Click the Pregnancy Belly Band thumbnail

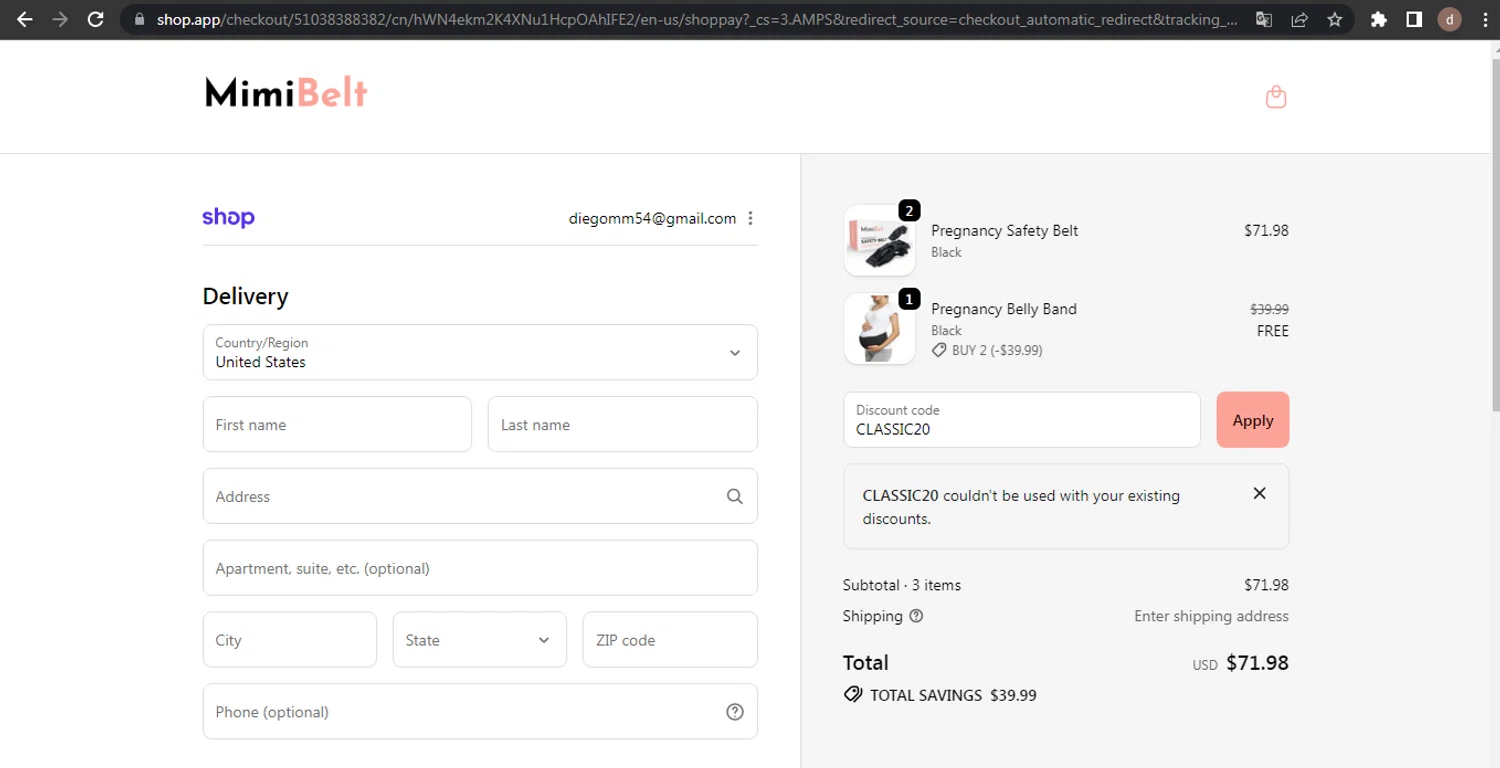[x=879, y=329]
